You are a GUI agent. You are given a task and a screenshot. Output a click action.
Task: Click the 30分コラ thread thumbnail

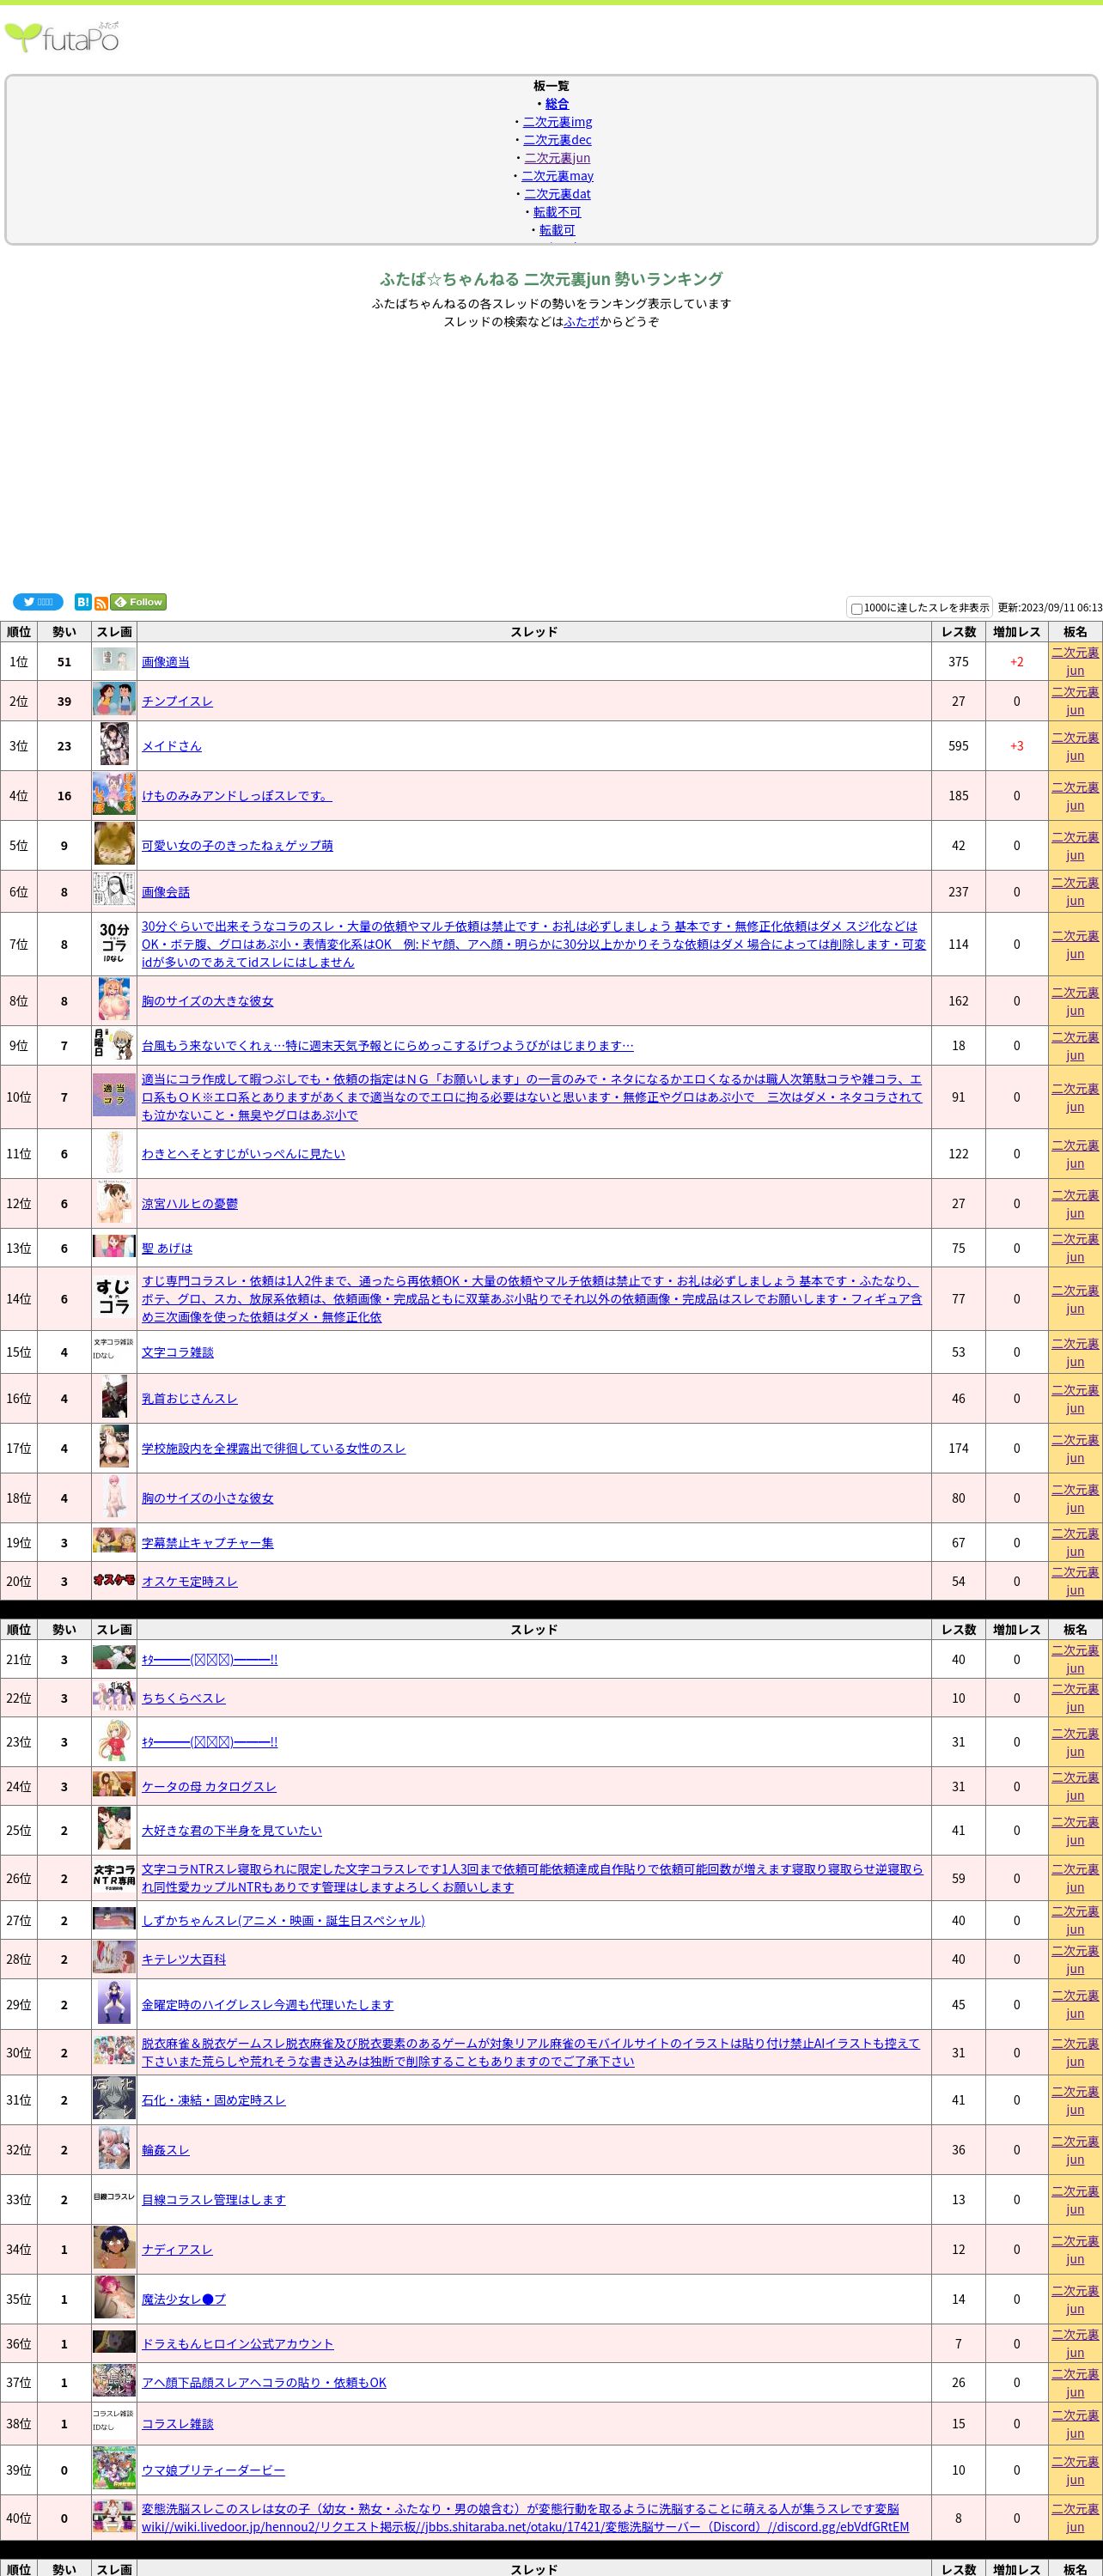pyautogui.click(x=114, y=943)
